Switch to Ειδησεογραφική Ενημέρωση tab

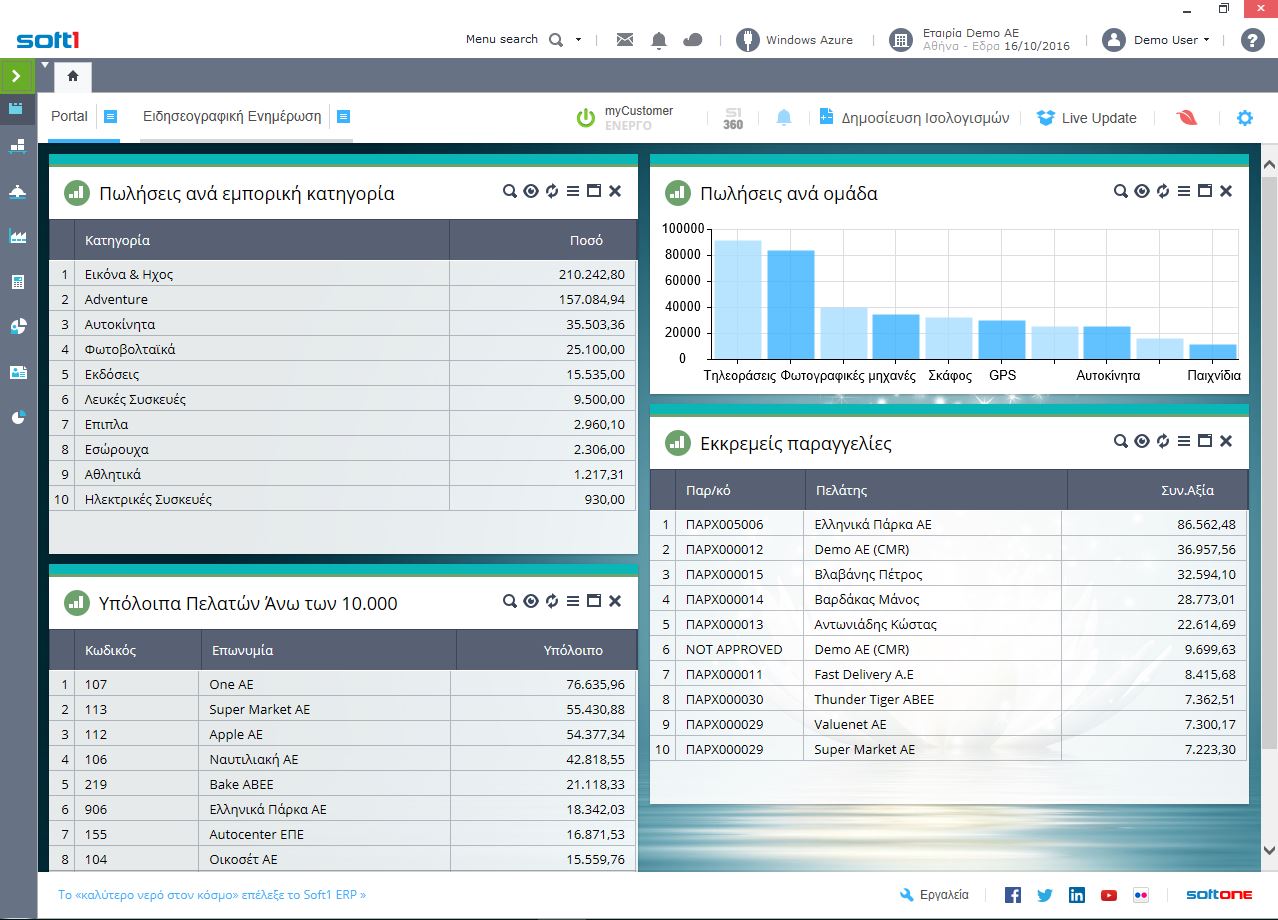tap(232, 116)
